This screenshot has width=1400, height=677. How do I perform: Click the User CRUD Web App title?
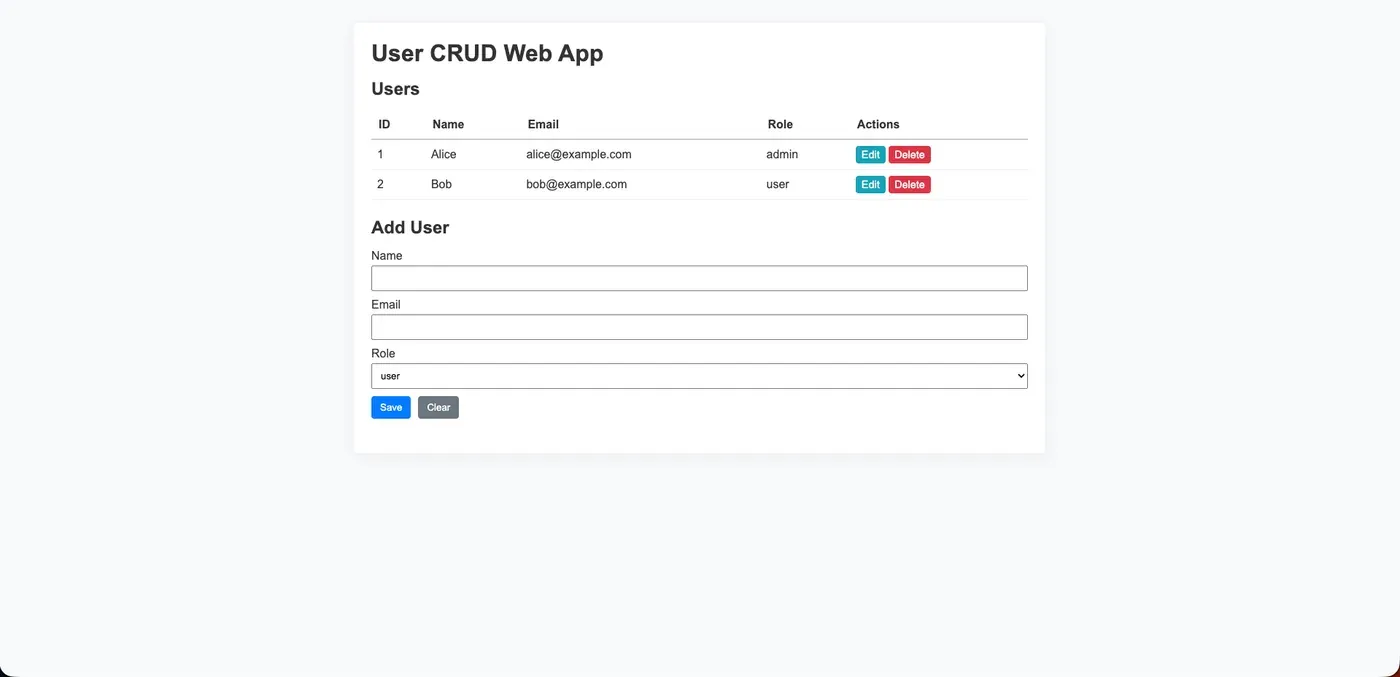[x=487, y=53]
